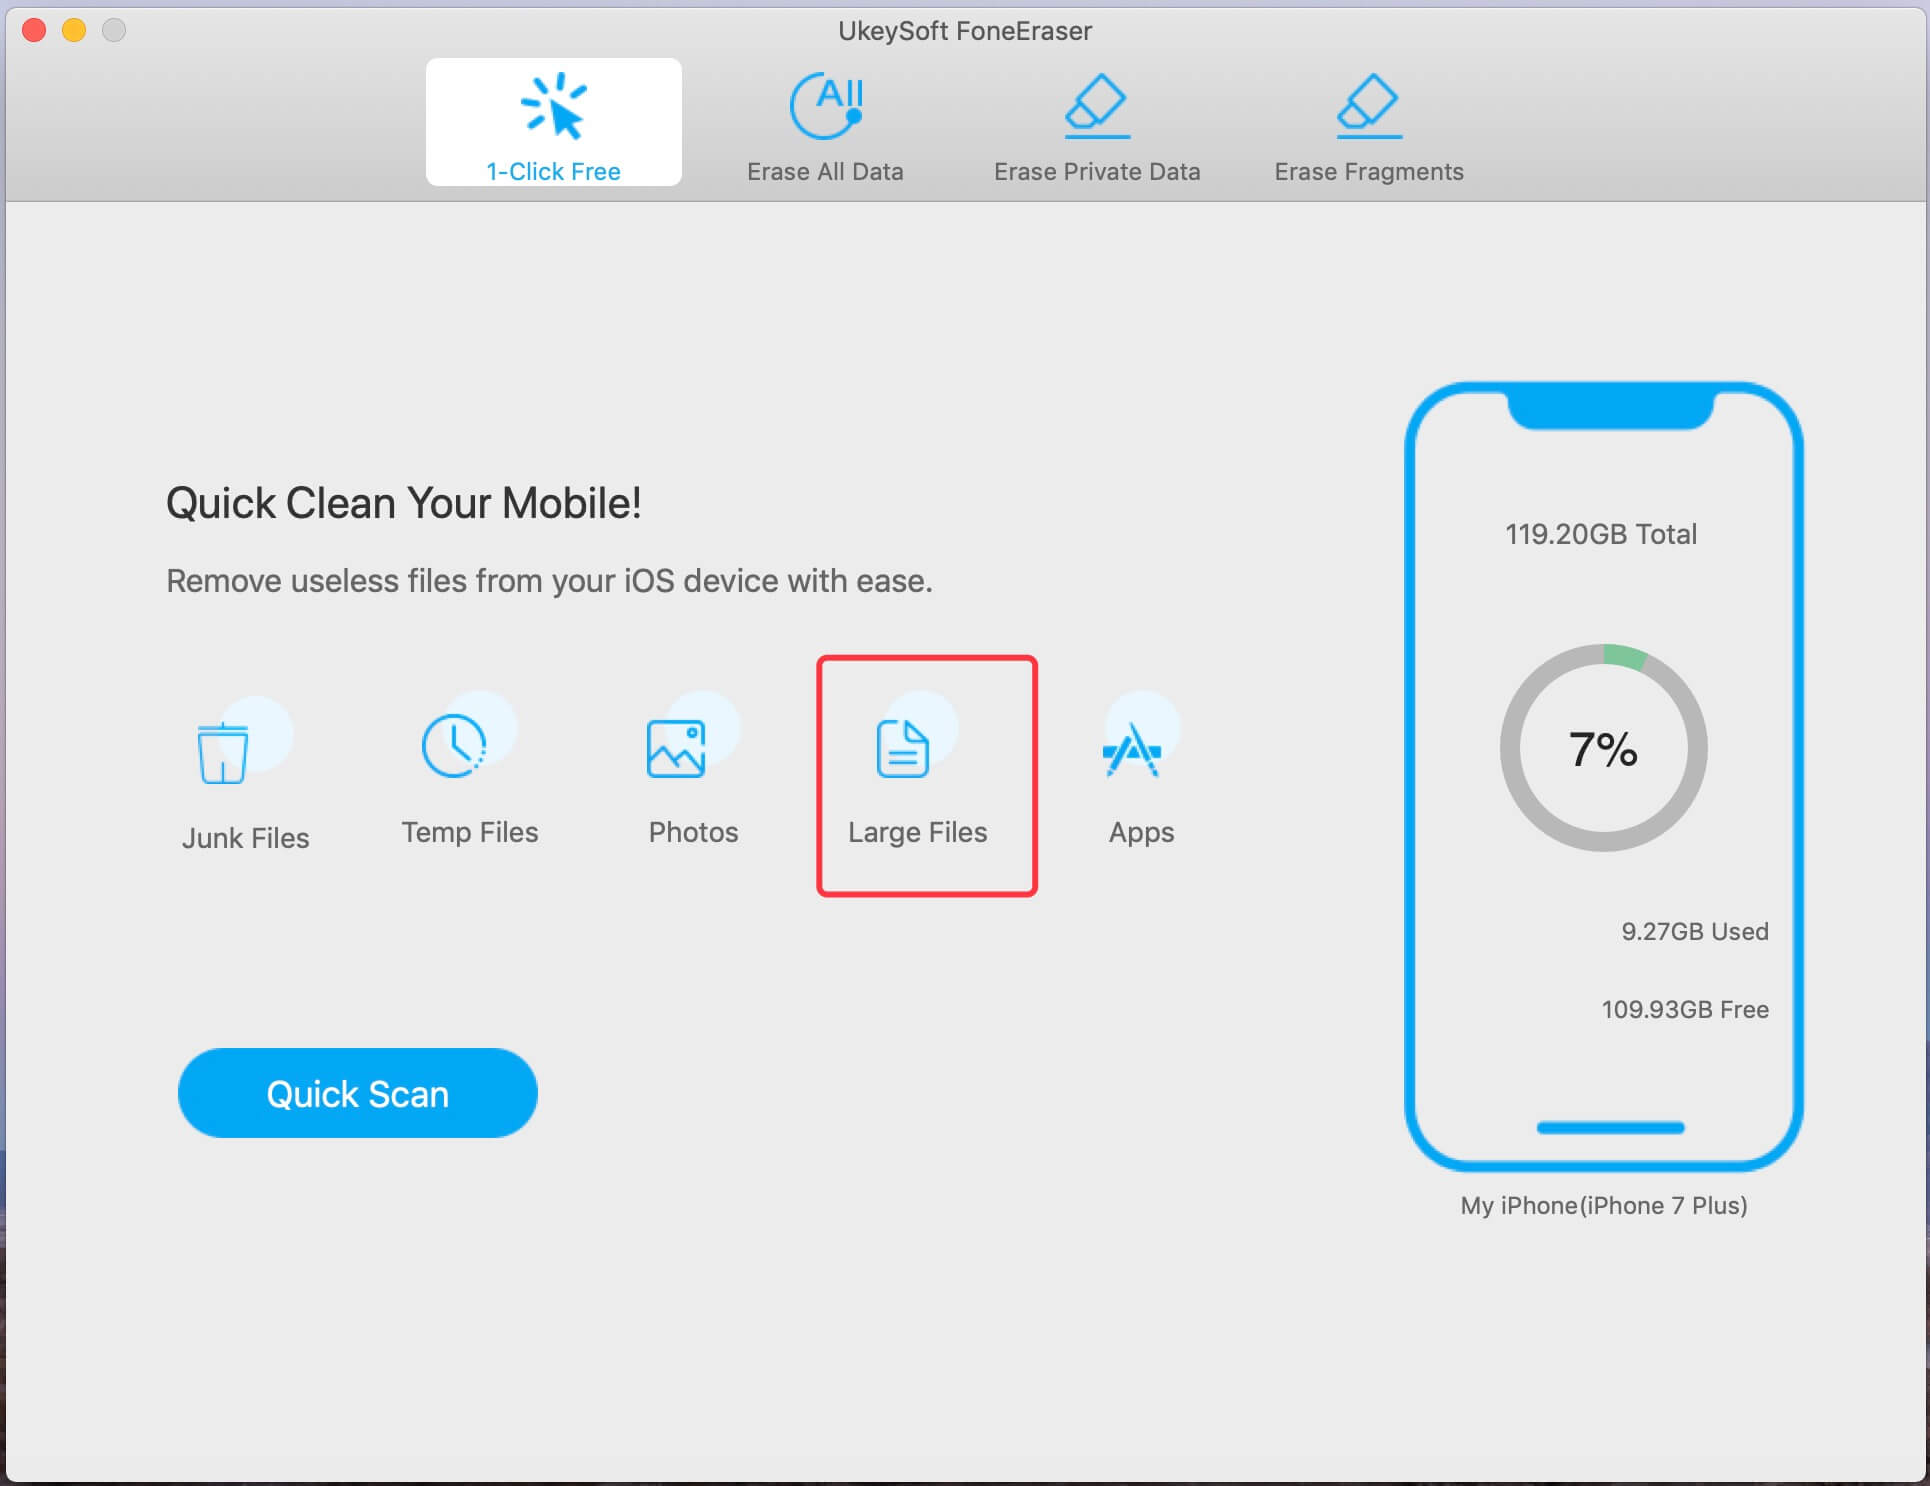1930x1486 pixels.
Task: Open UkeySoft FoneEraser app menu
Action: pos(967,23)
